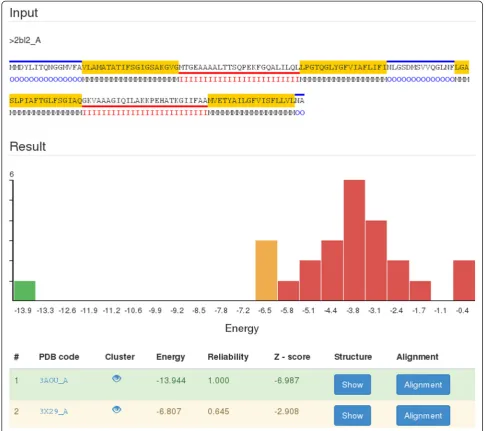
Task: Select the red histogram bar at -4.4
Action: [x=332, y=270]
